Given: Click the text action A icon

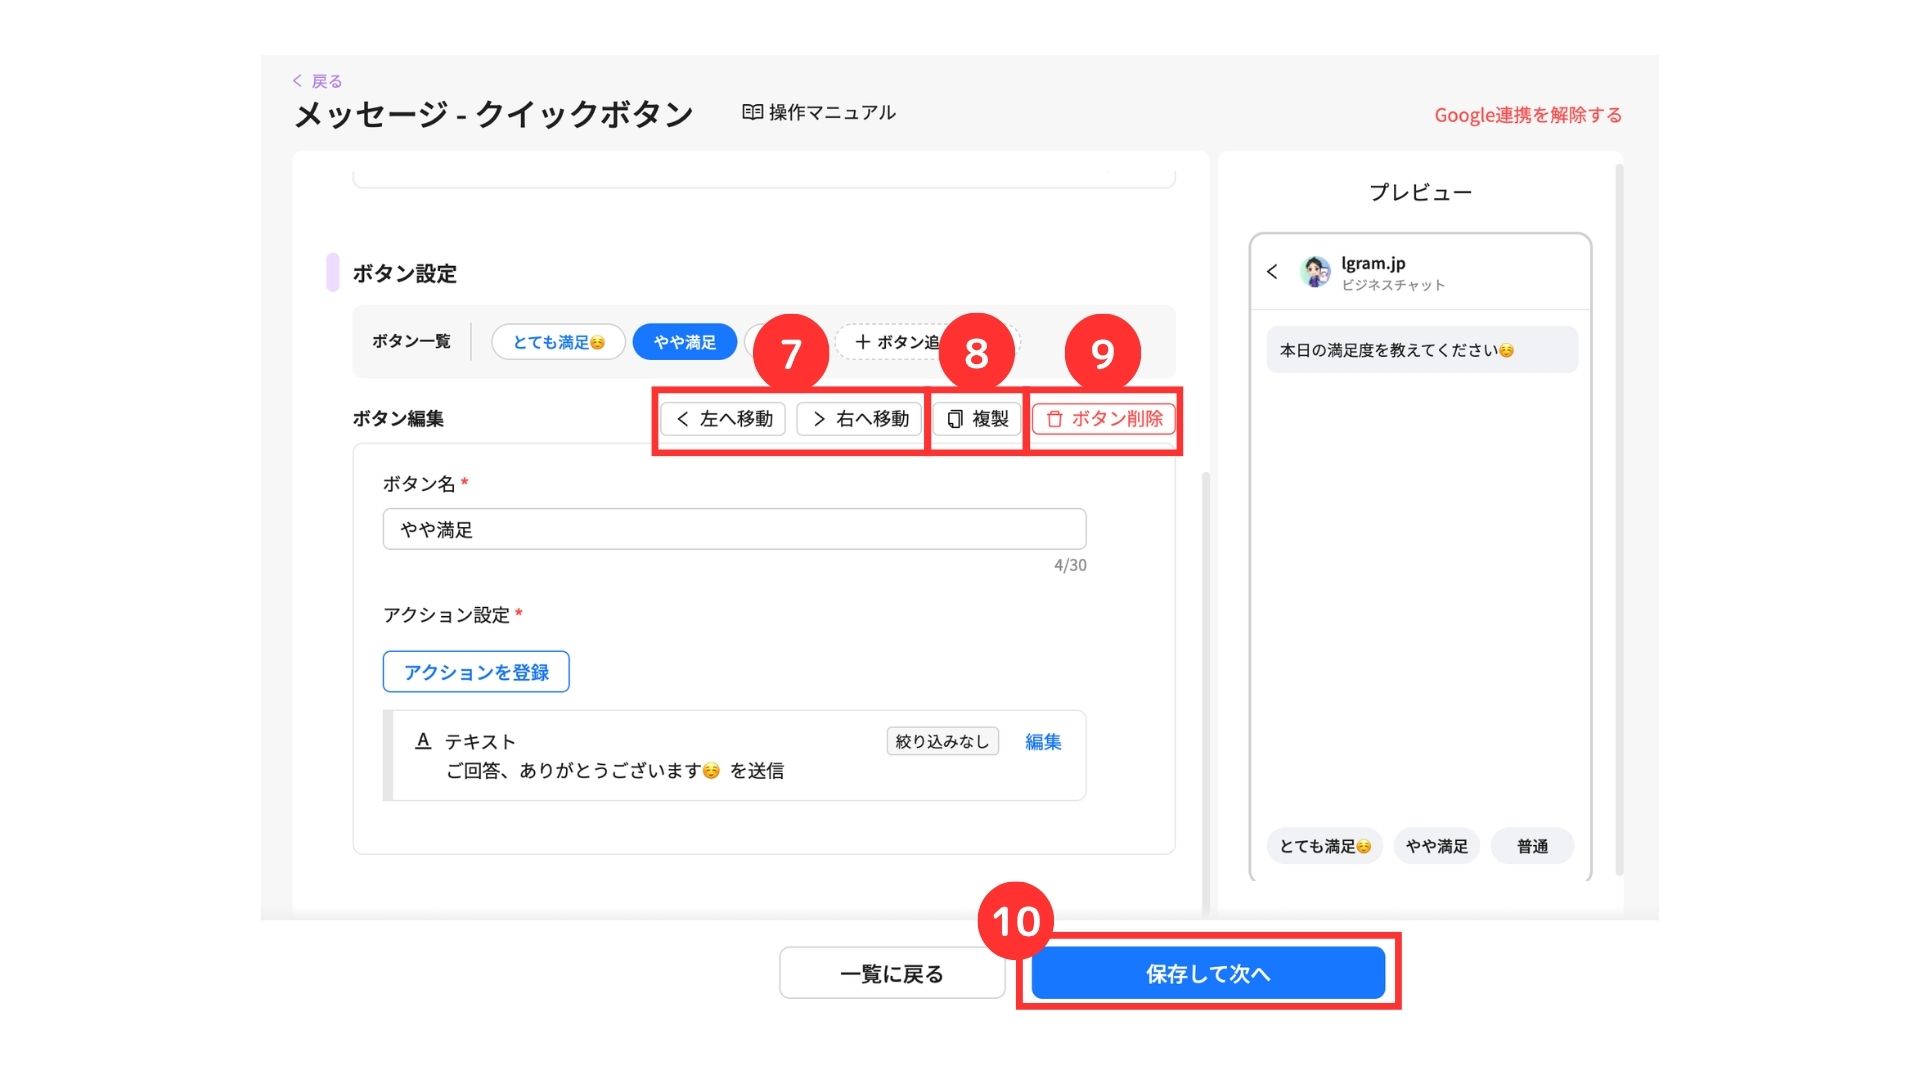Looking at the screenshot, I should [423, 741].
